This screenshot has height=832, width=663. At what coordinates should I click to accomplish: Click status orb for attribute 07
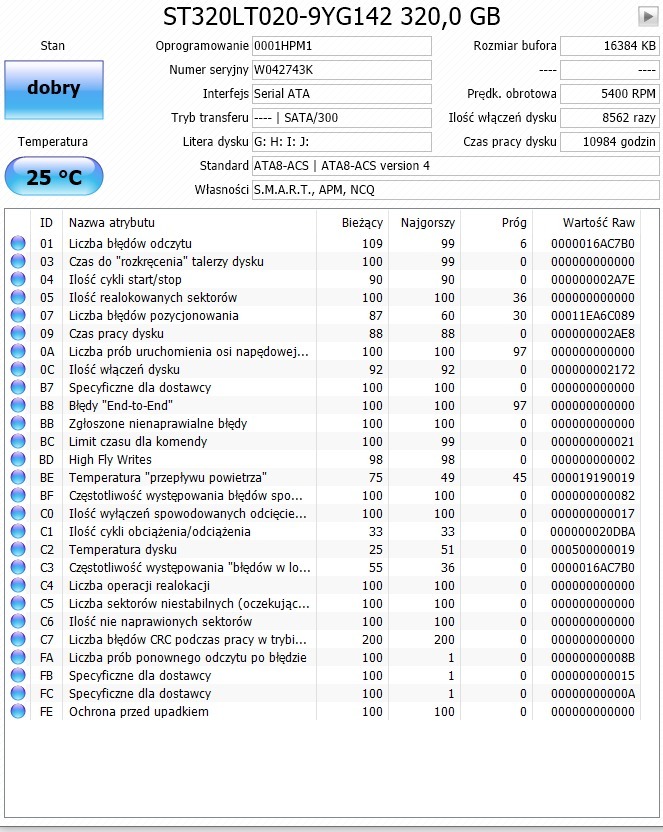(18, 316)
